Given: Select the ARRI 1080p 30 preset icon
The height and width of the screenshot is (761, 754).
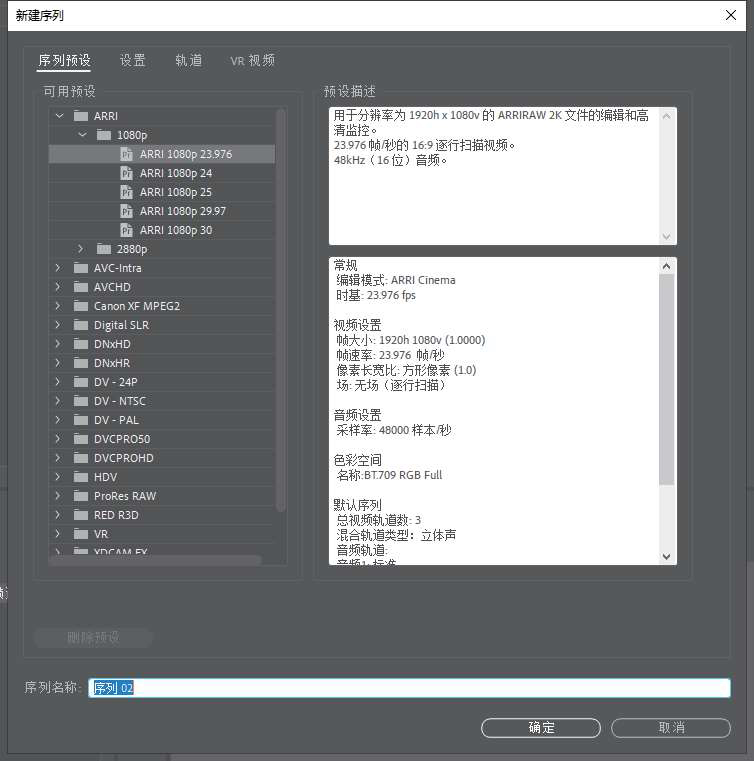Looking at the screenshot, I should (x=126, y=230).
